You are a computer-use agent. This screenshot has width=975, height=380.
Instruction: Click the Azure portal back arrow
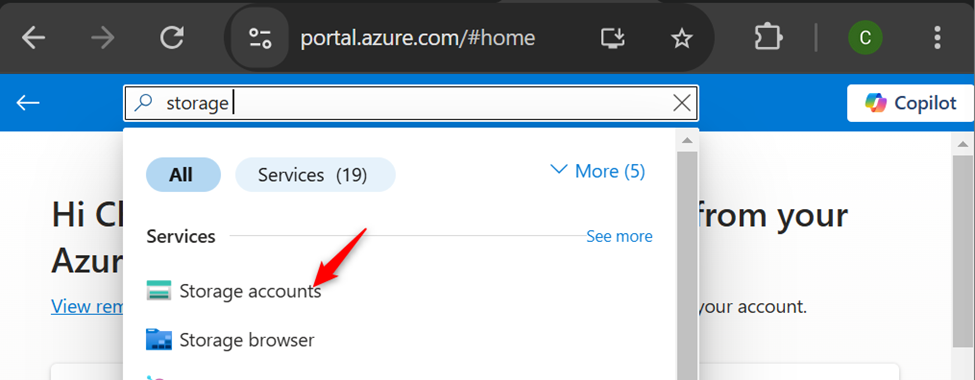pos(28,103)
